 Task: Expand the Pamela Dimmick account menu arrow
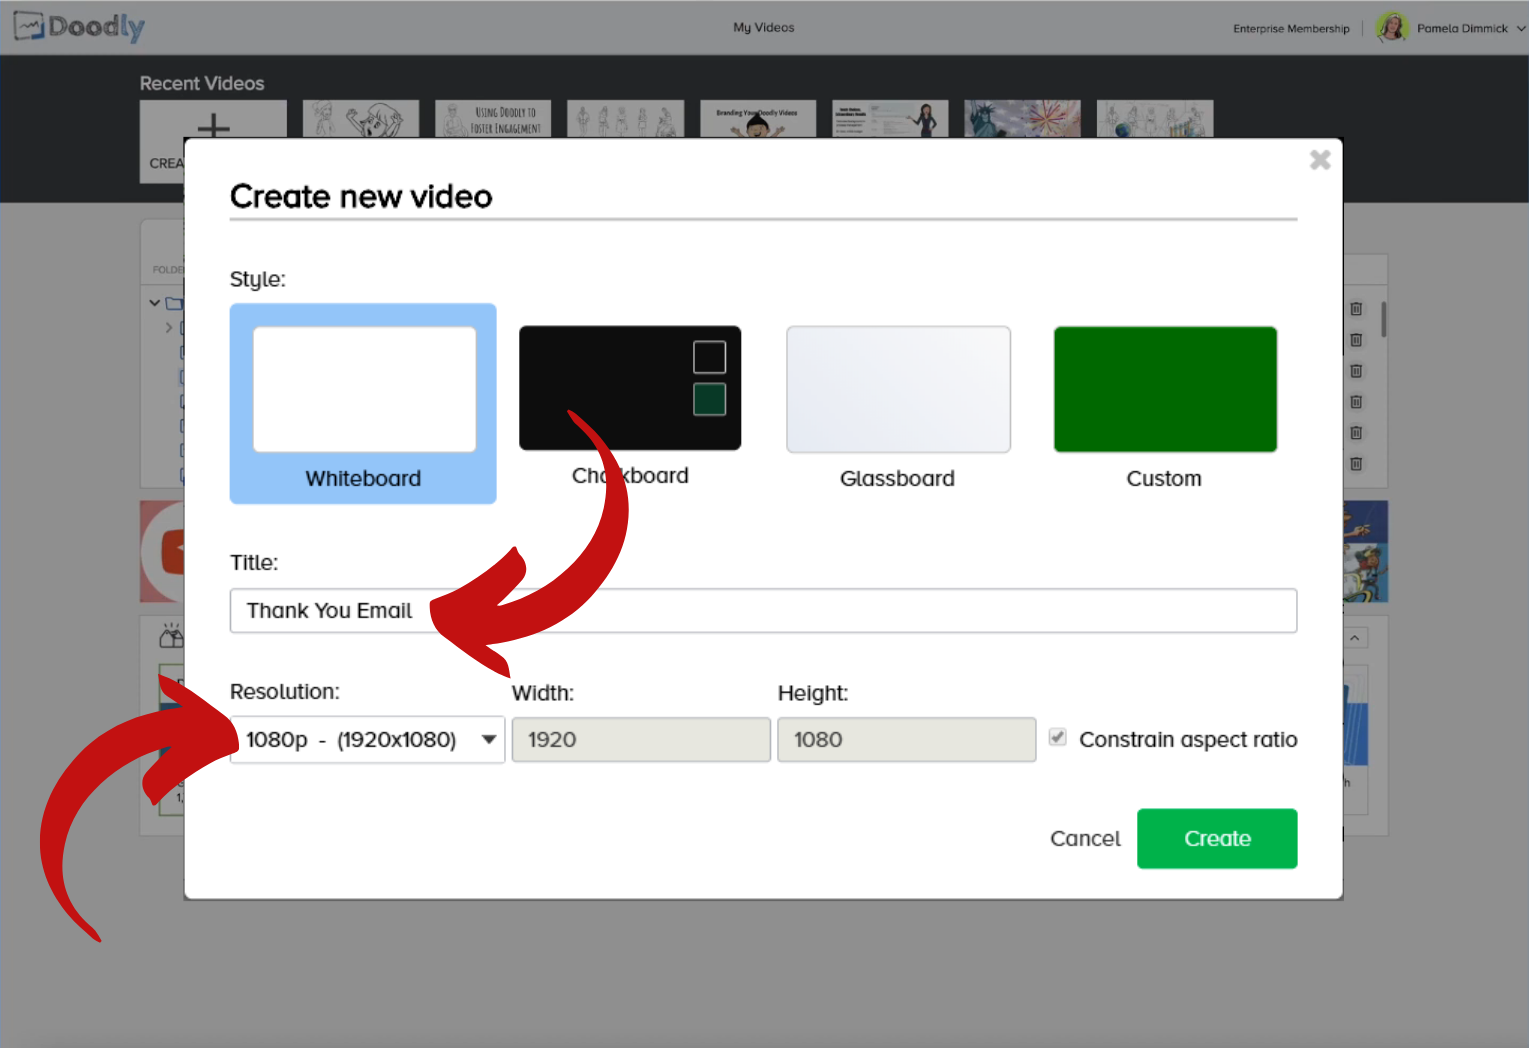click(1521, 29)
